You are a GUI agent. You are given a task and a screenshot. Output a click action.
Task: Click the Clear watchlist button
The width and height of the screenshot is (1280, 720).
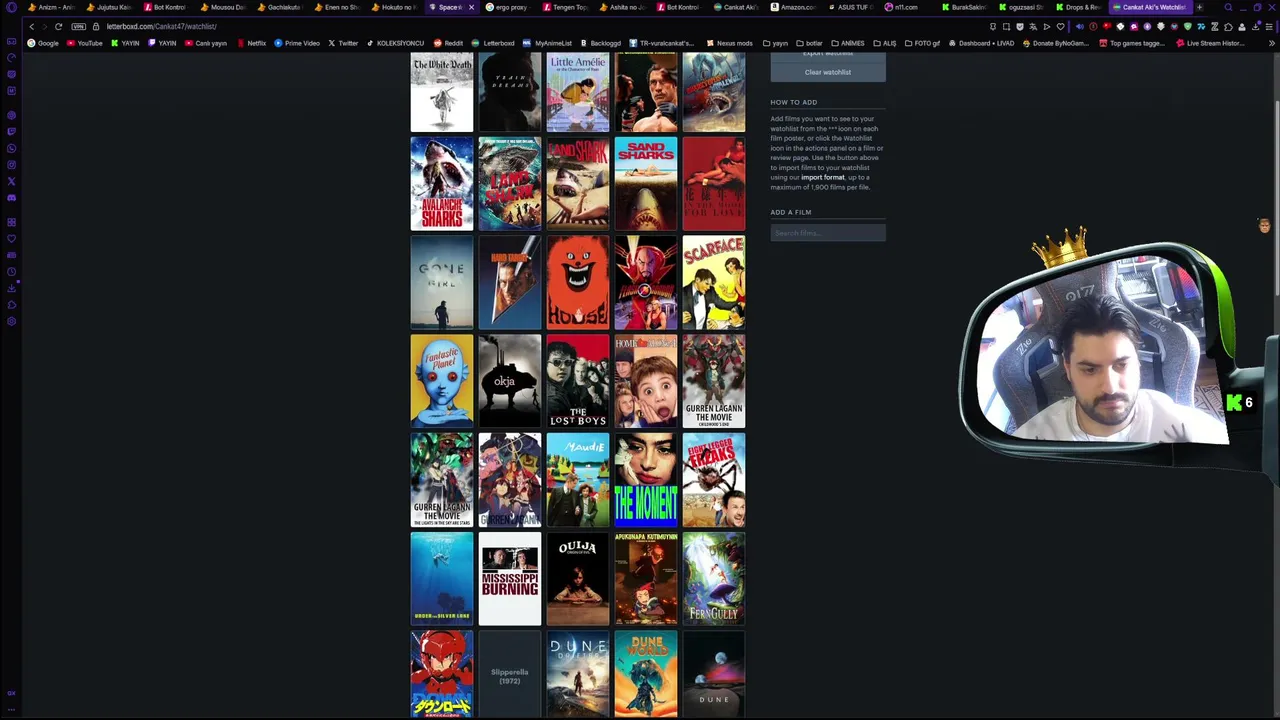(x=828, y=72)
